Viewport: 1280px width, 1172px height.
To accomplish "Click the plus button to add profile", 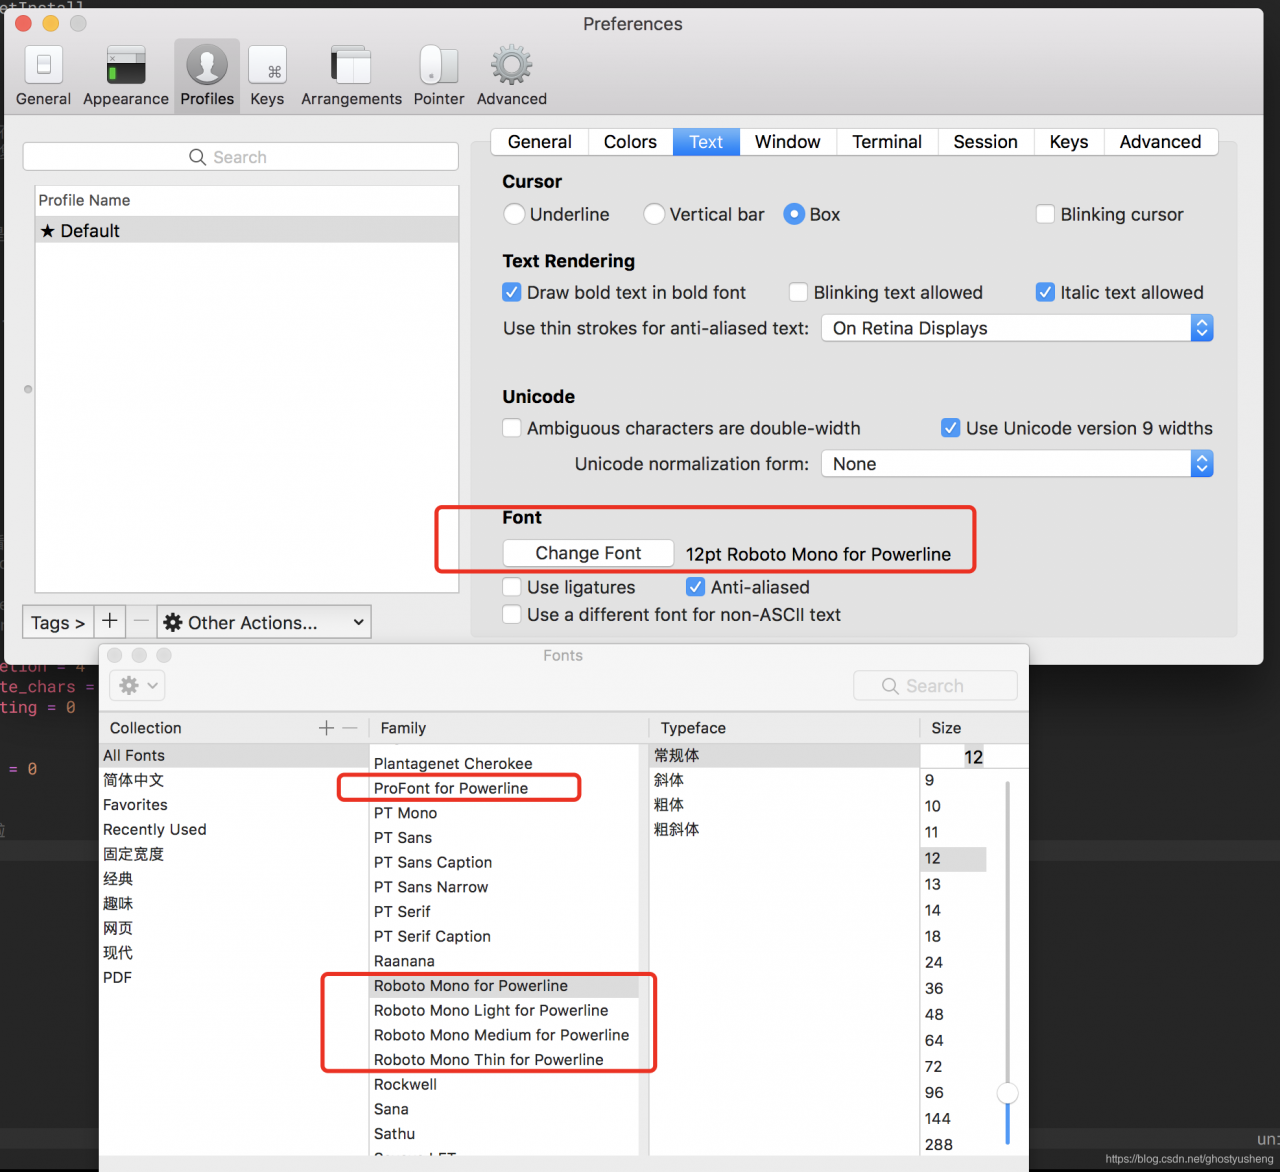I will 110,621.
